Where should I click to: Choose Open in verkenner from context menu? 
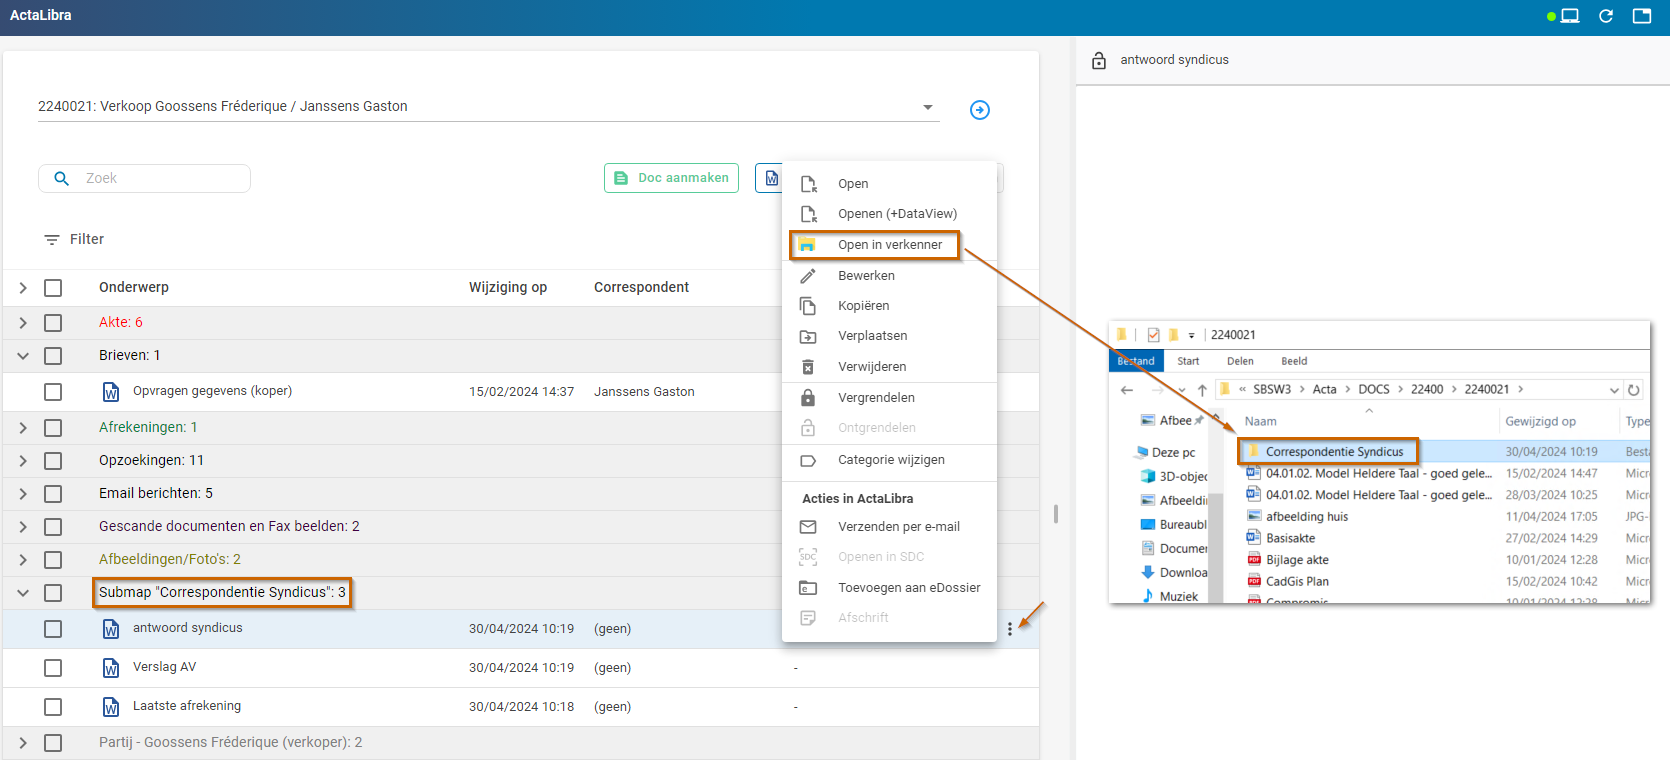click(x=889, y=245)
